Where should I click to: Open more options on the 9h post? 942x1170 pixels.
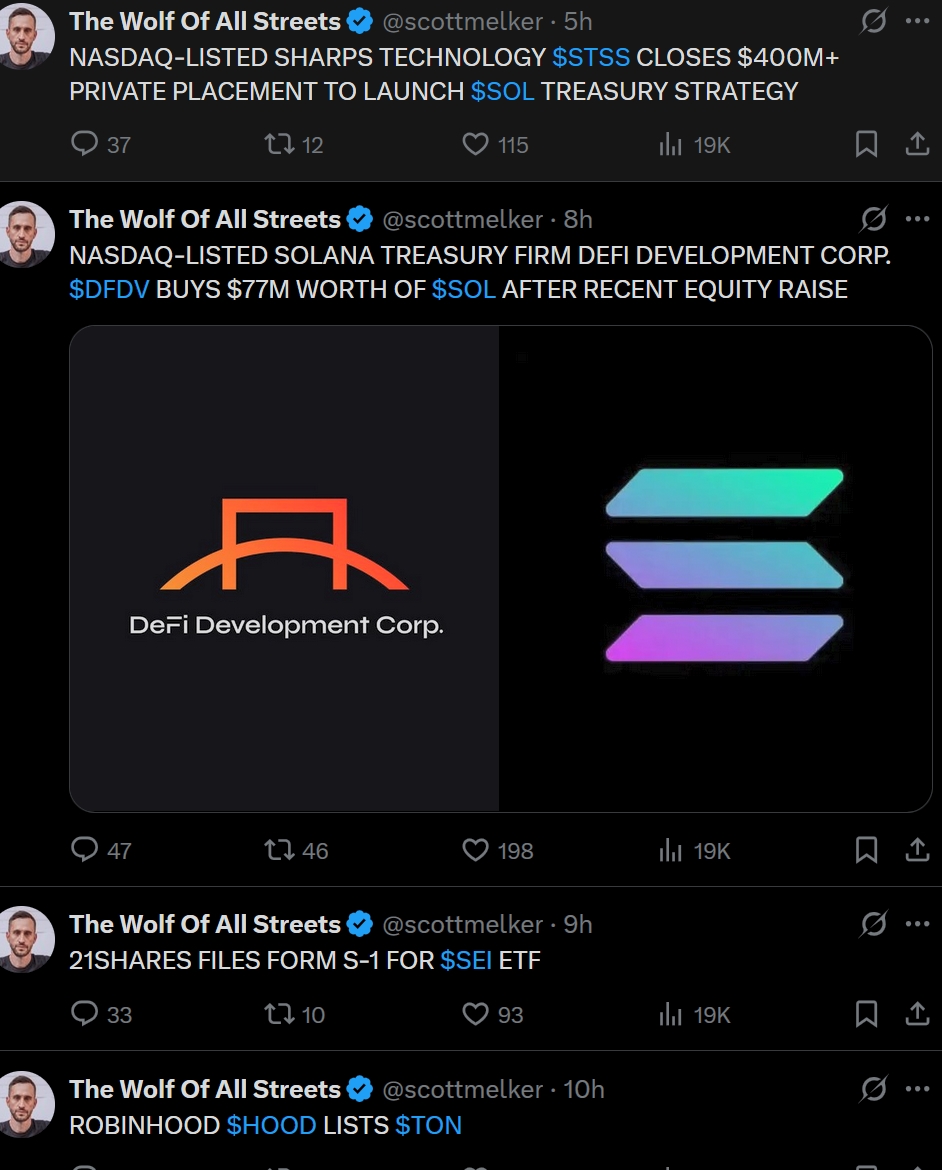point(917,924)
